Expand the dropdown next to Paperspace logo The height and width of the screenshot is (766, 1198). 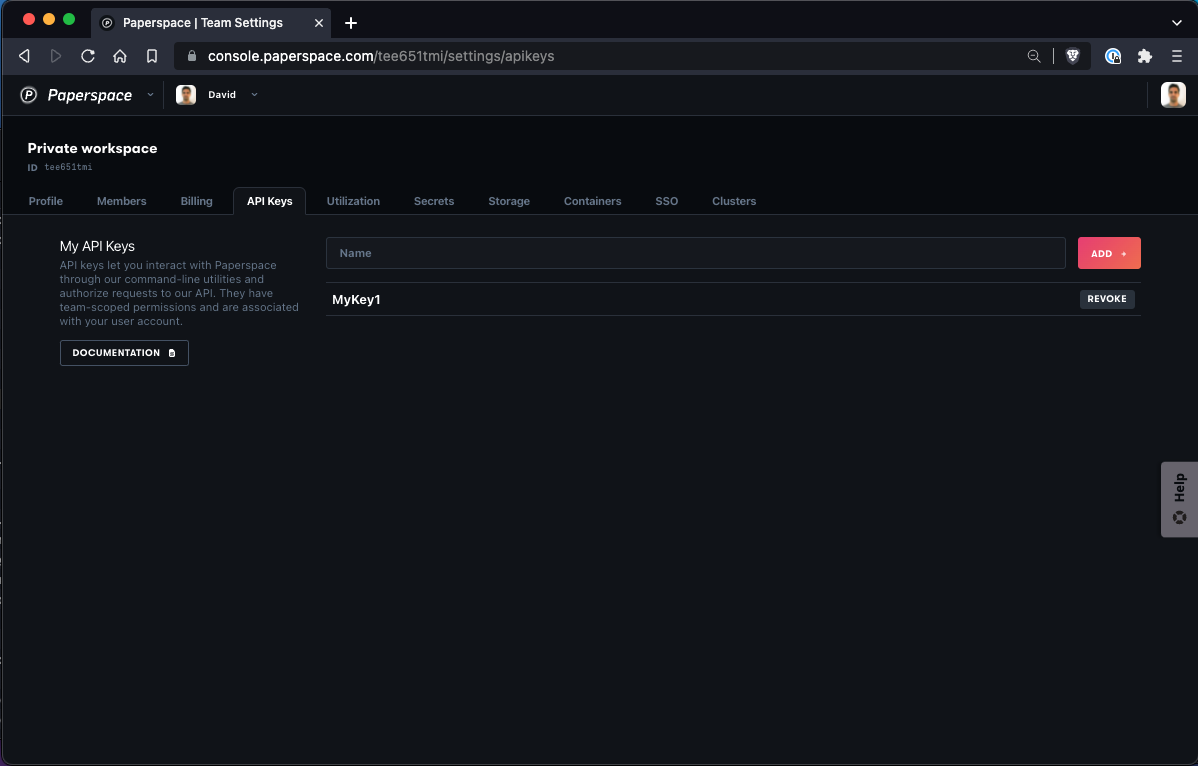pyautogui.click(x=151, y=95)
